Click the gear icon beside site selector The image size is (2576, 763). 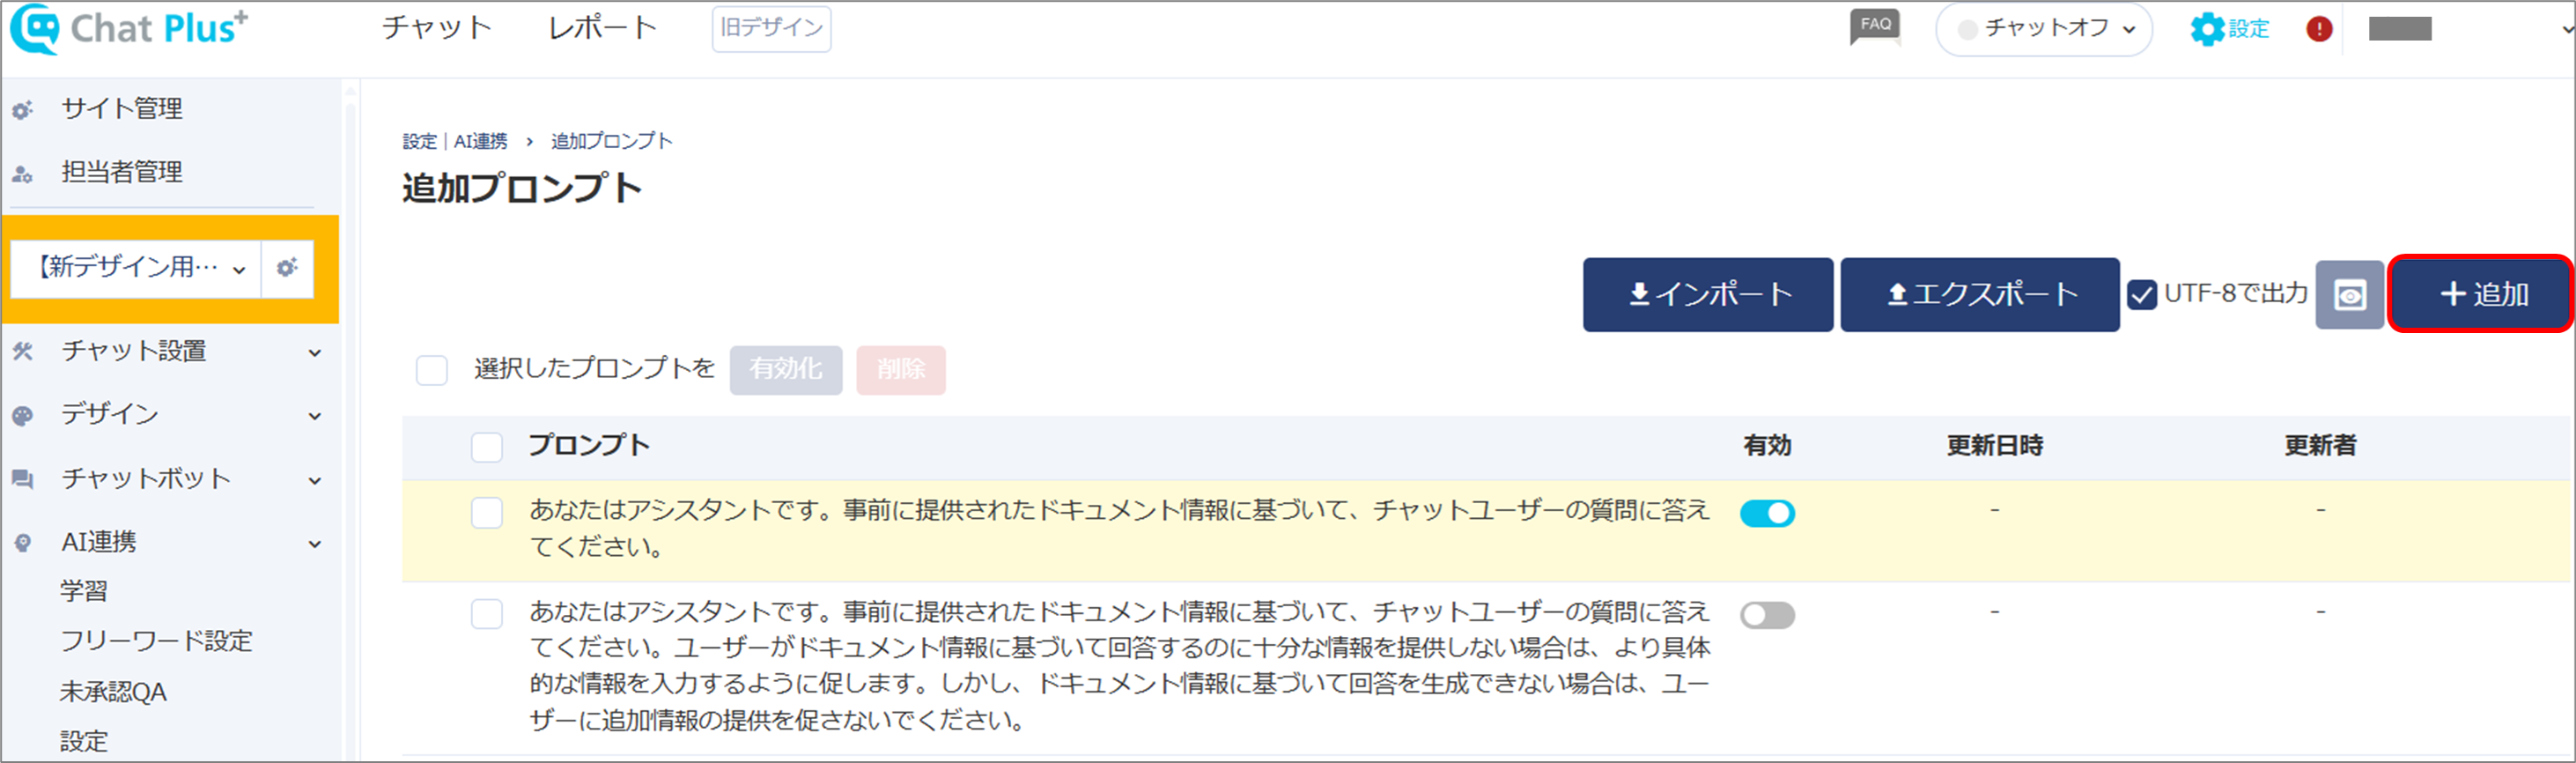point(288,268)
